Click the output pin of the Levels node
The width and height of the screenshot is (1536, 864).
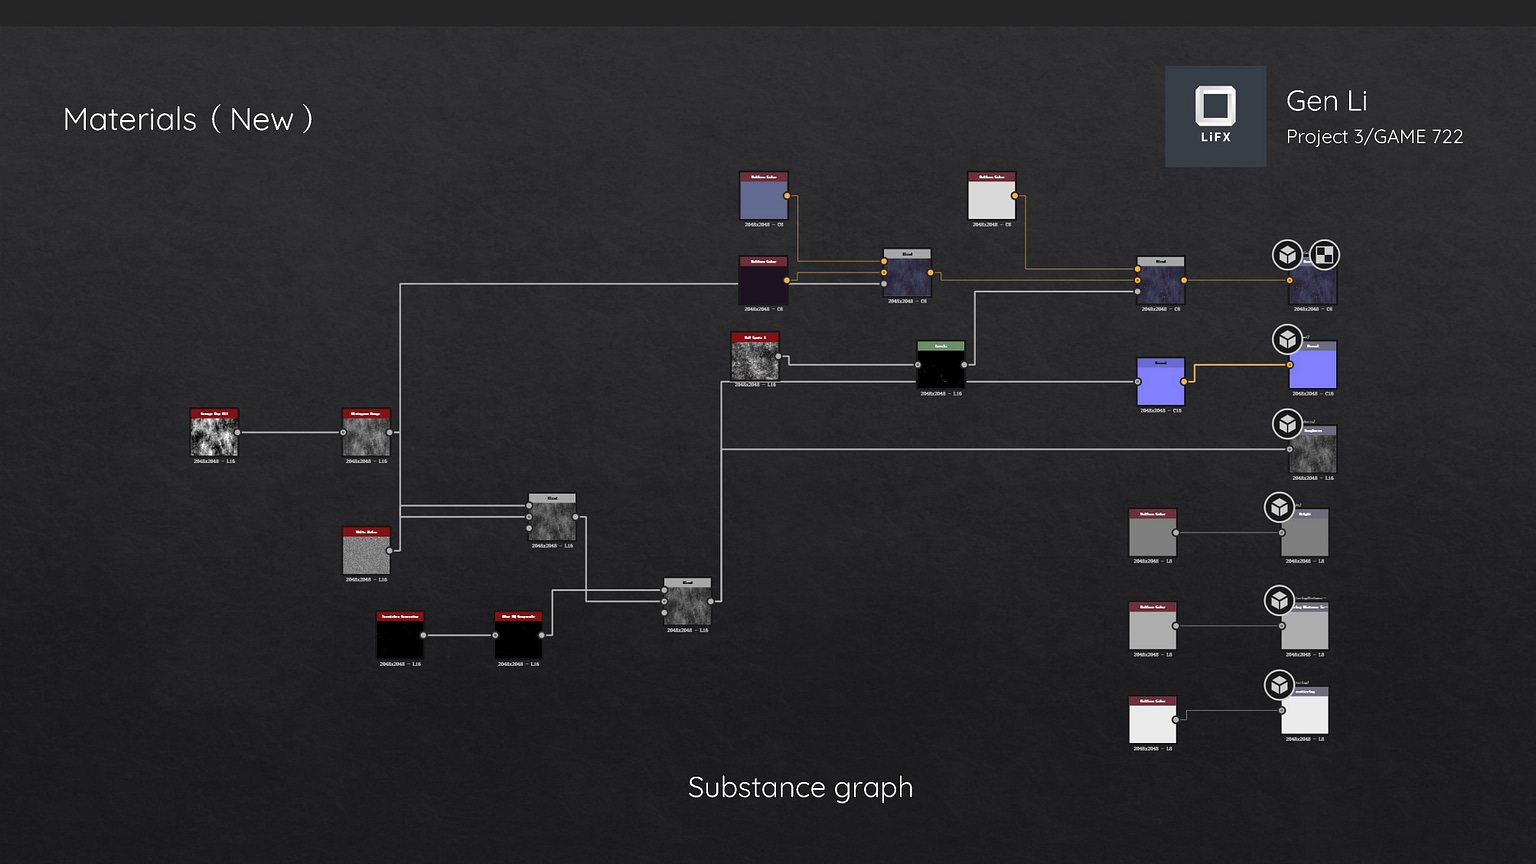(965, 365)
